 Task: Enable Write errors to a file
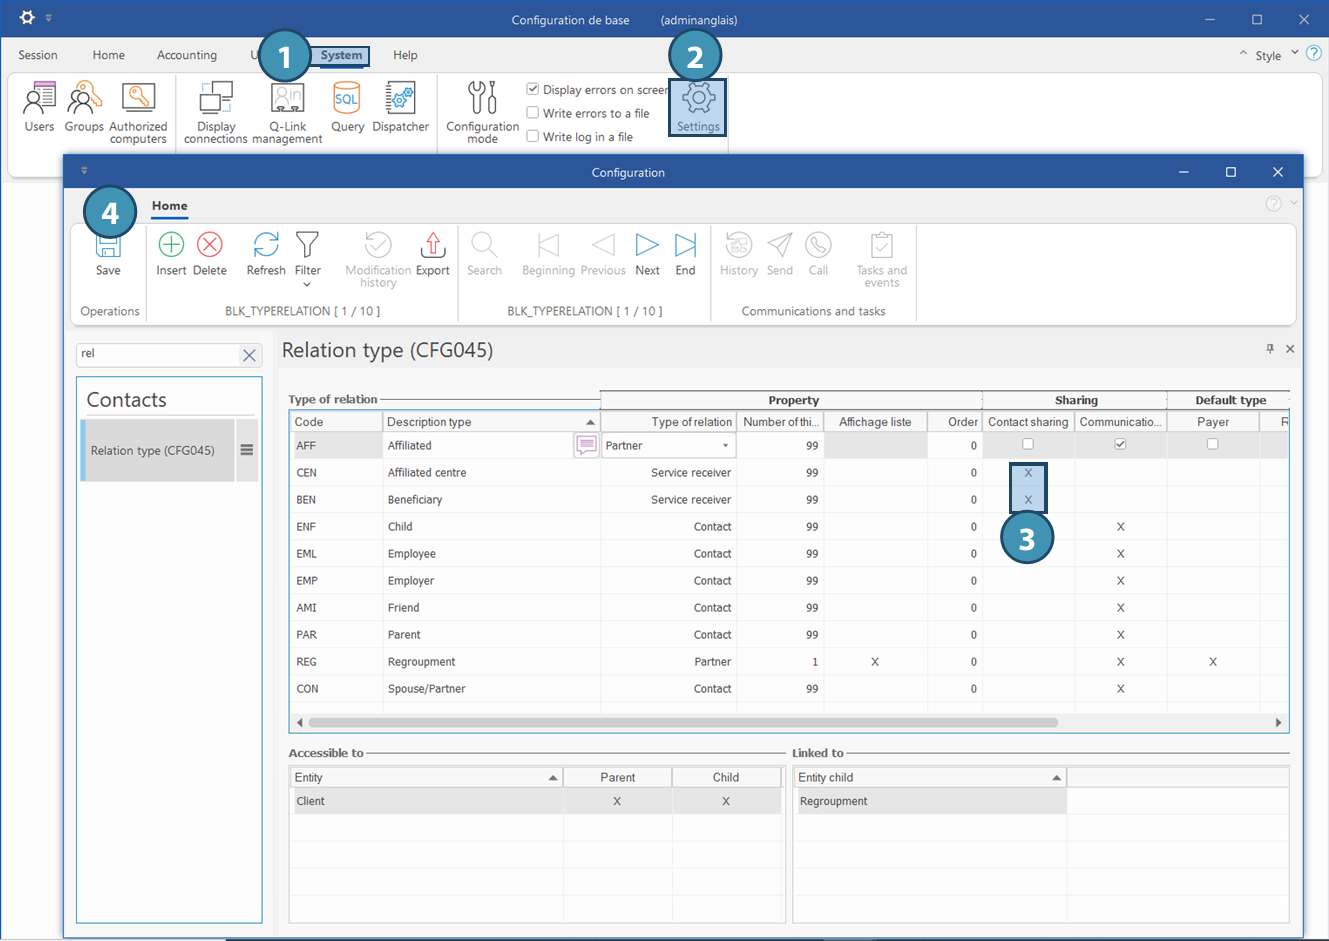(x=533, y=113)
